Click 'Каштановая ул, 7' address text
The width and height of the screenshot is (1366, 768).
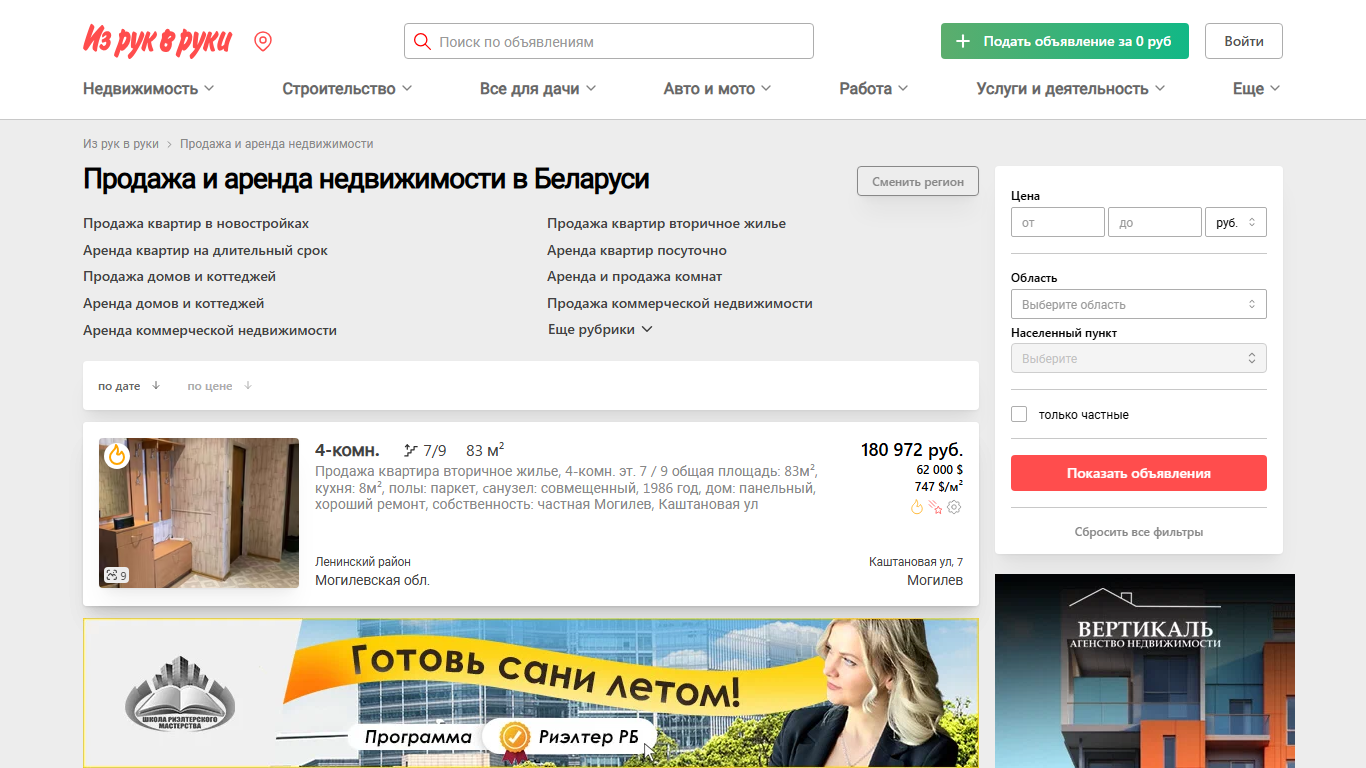tap(916, 562)
